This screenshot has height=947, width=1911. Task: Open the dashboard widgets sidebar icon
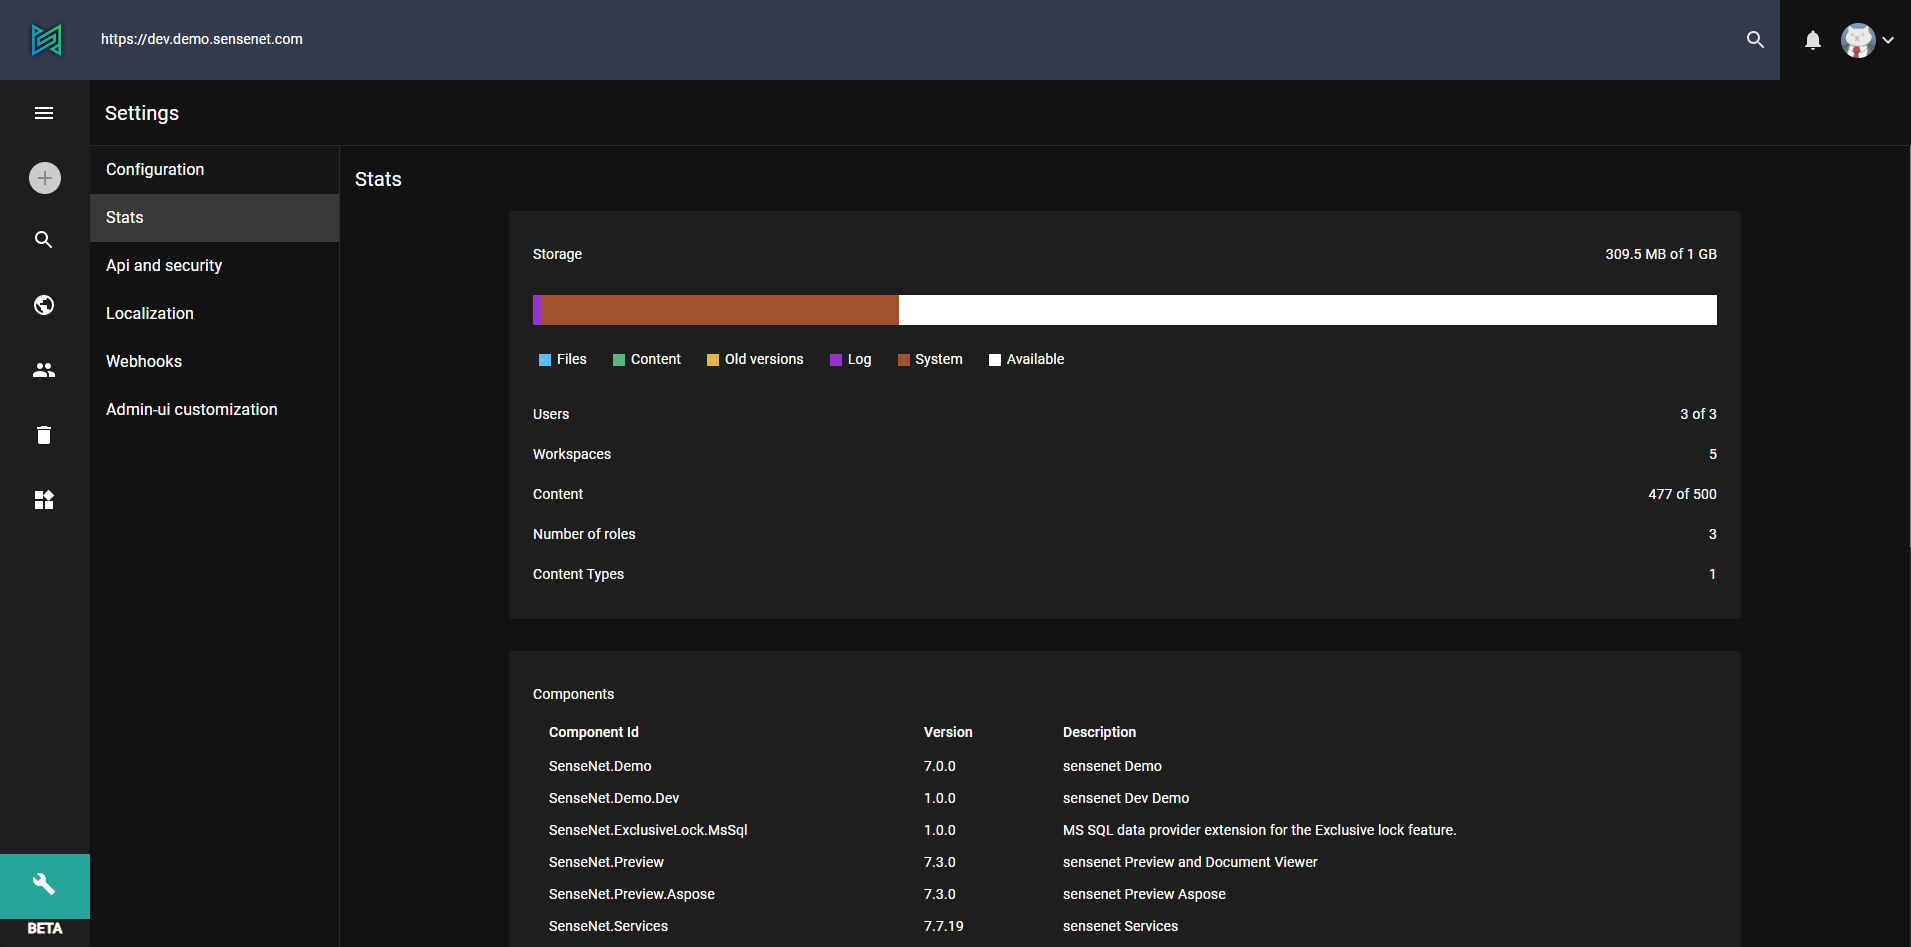click(x=44, y=500)
